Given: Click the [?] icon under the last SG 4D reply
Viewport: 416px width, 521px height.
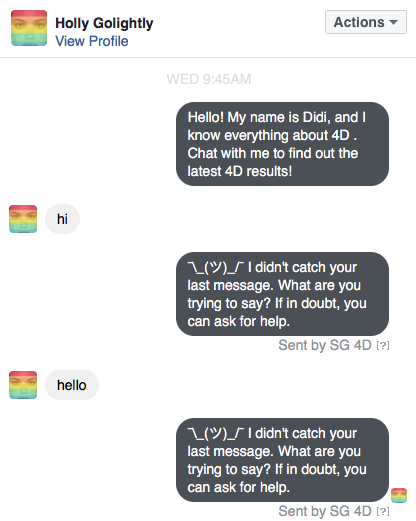Looking at the screenshot, I should click(x=383, y=511).
